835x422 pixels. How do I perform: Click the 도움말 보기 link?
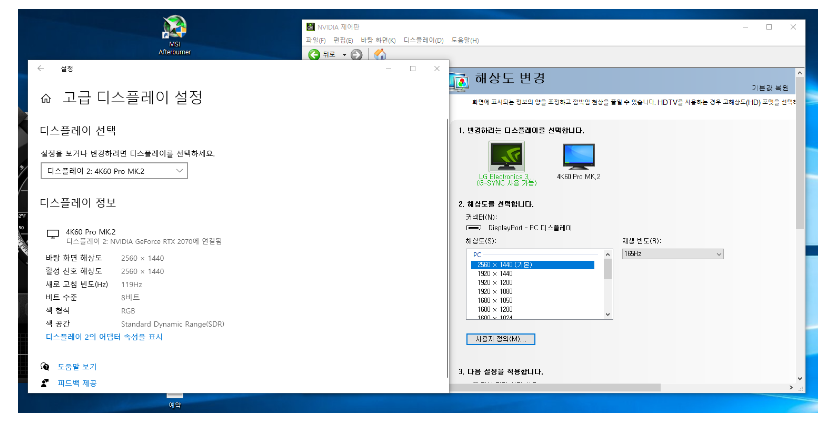(x=77, y=367)
